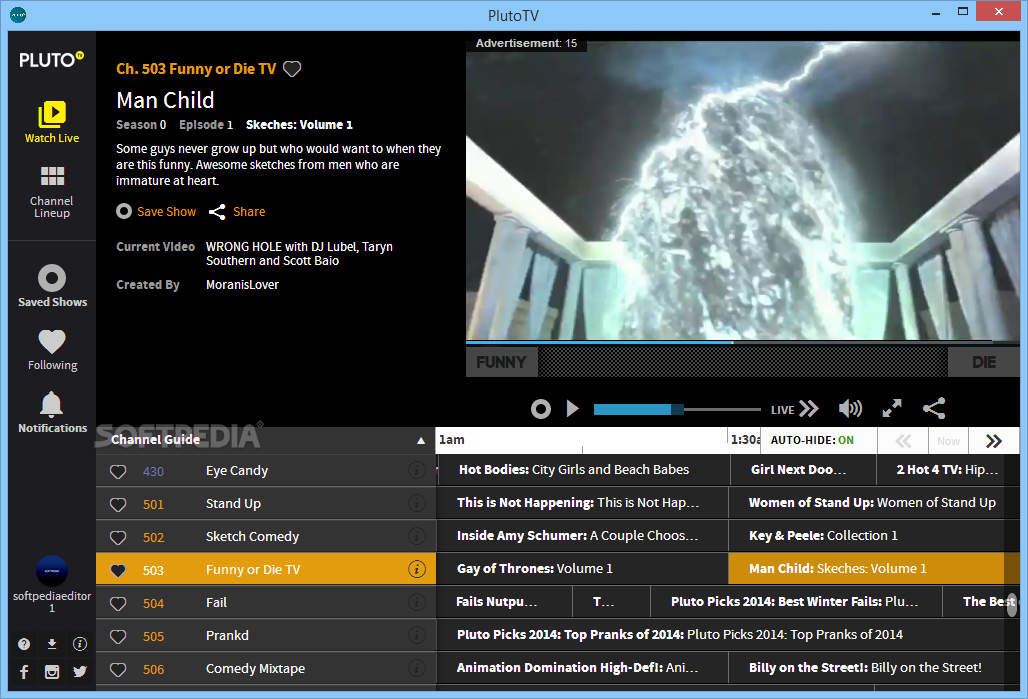
Task: Open the Watch Live section
Action: coord(52,122)
